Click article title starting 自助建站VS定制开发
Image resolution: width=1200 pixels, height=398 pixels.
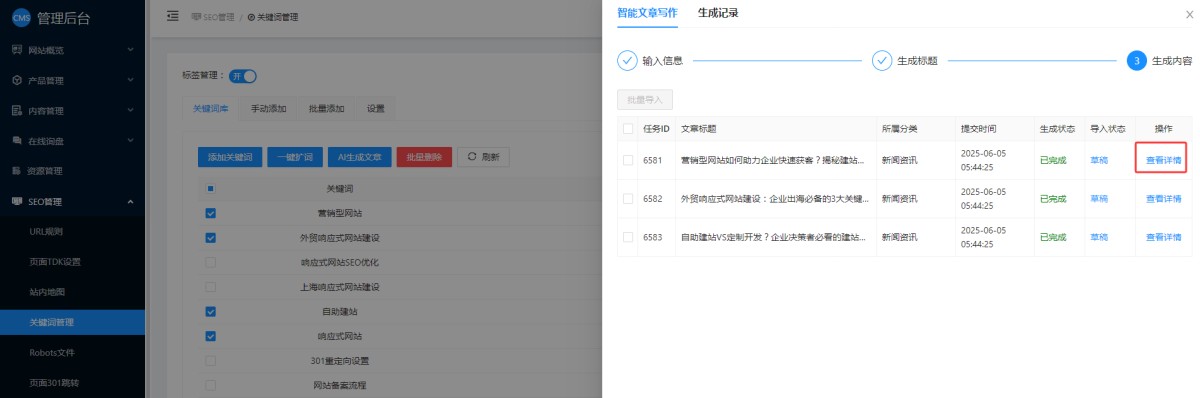pyautogui.click(x=773, y=237)
